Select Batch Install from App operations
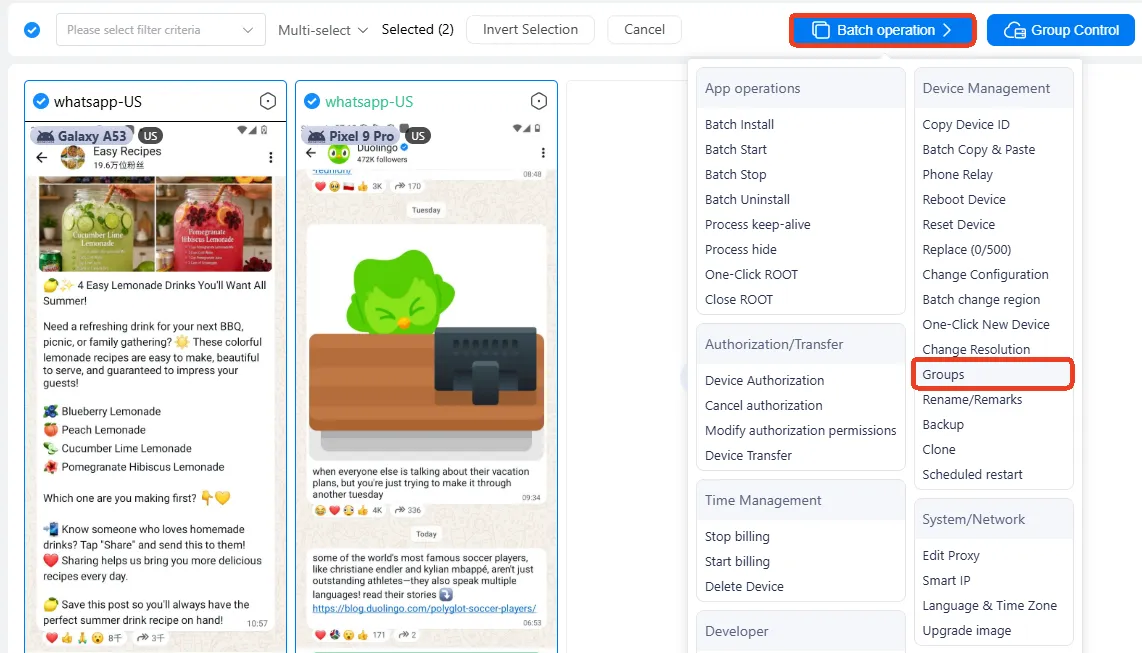This screenshot has height=653, width=1142. (739, 124)
